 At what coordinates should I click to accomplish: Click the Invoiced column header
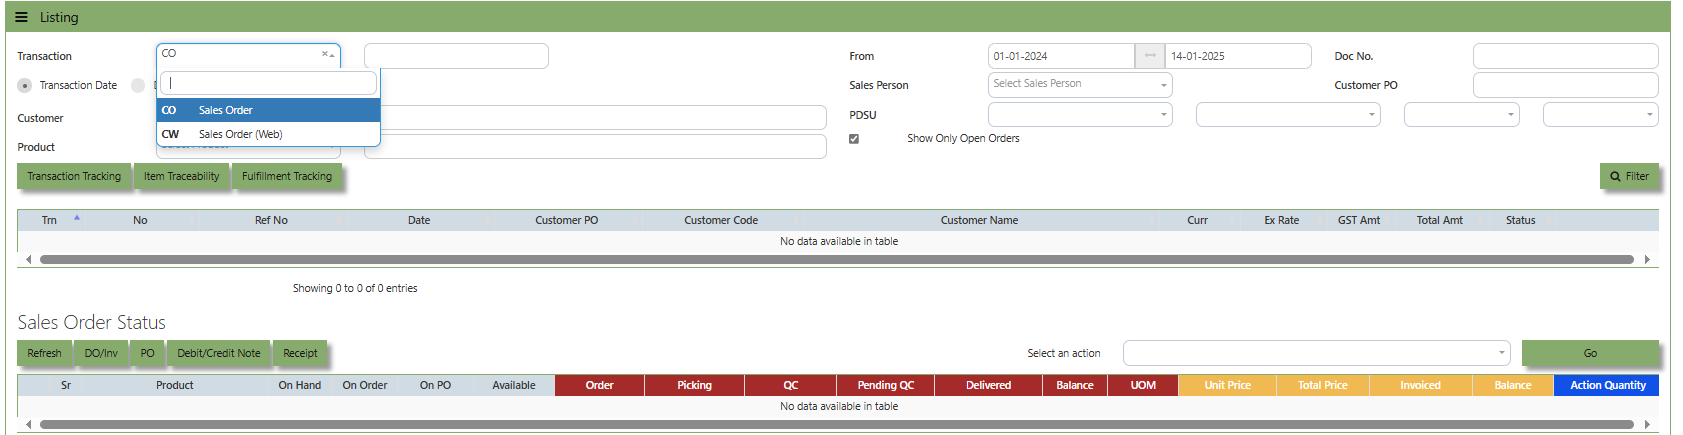(x=1420, y=385)
